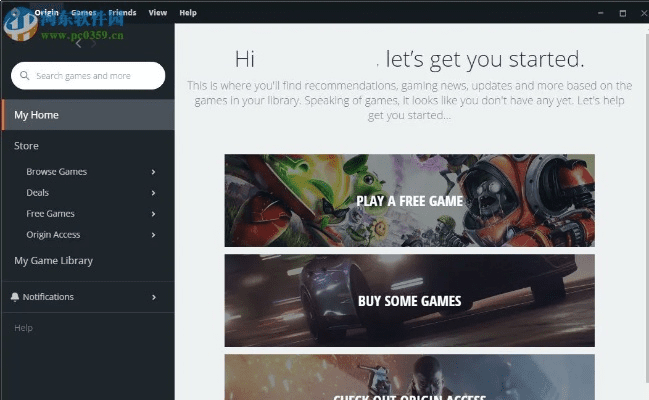Expand the Deals submenu arrow
This screenshot has width=649, height=400.
[153, 193]
